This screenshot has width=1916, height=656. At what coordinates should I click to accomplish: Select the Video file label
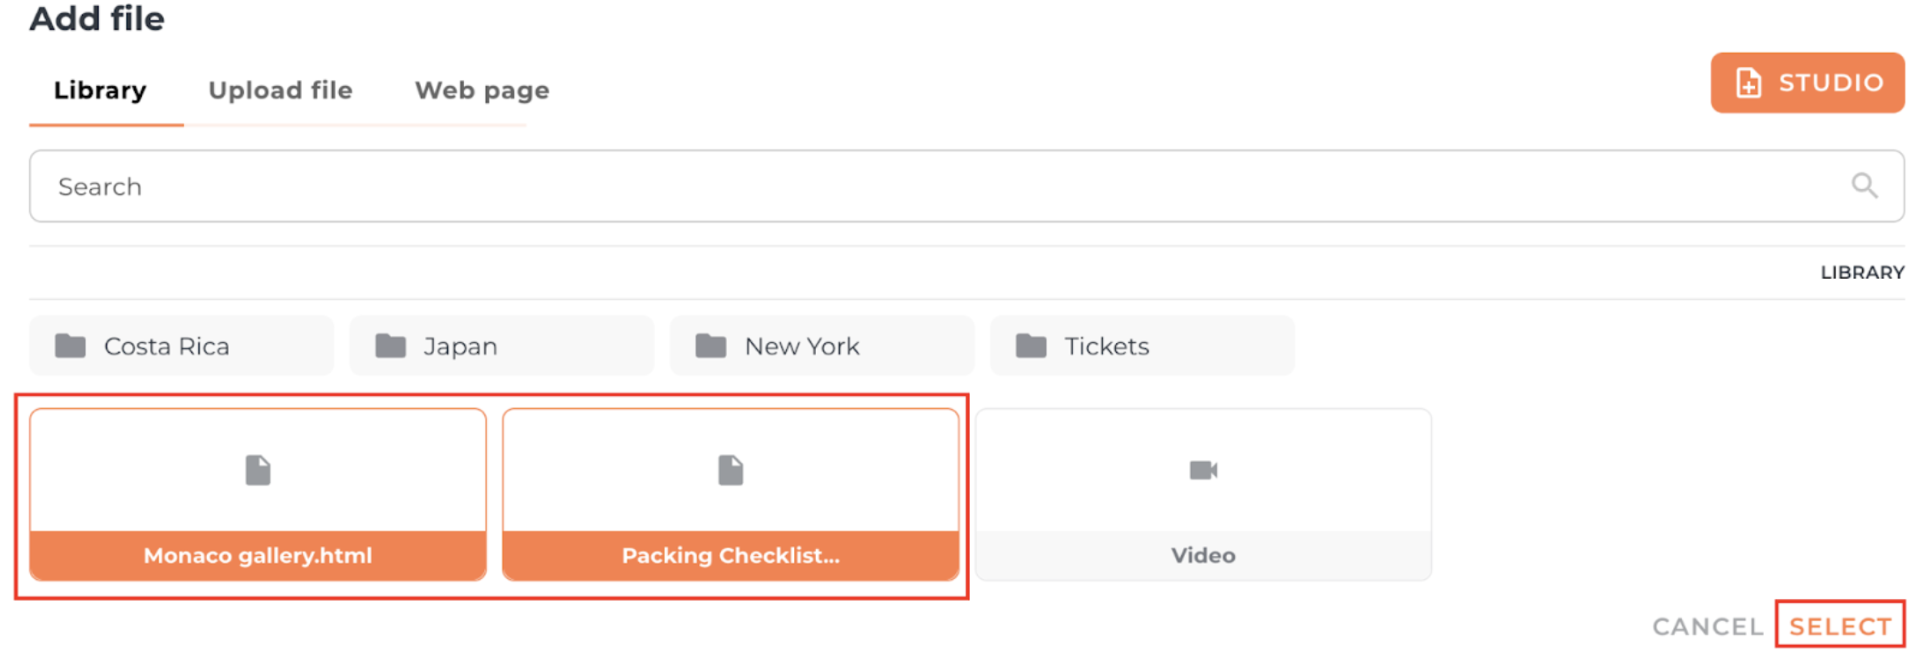click(x=1203, y=556)
